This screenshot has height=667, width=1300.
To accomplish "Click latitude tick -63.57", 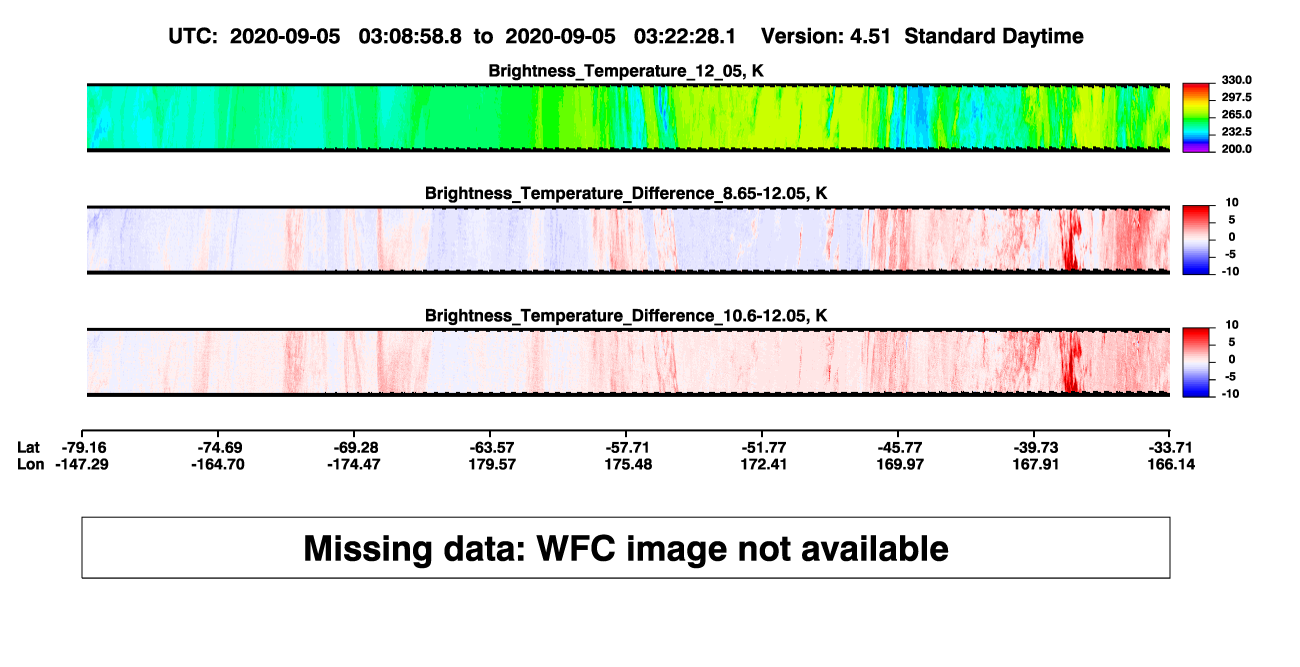I will (491, 447).
